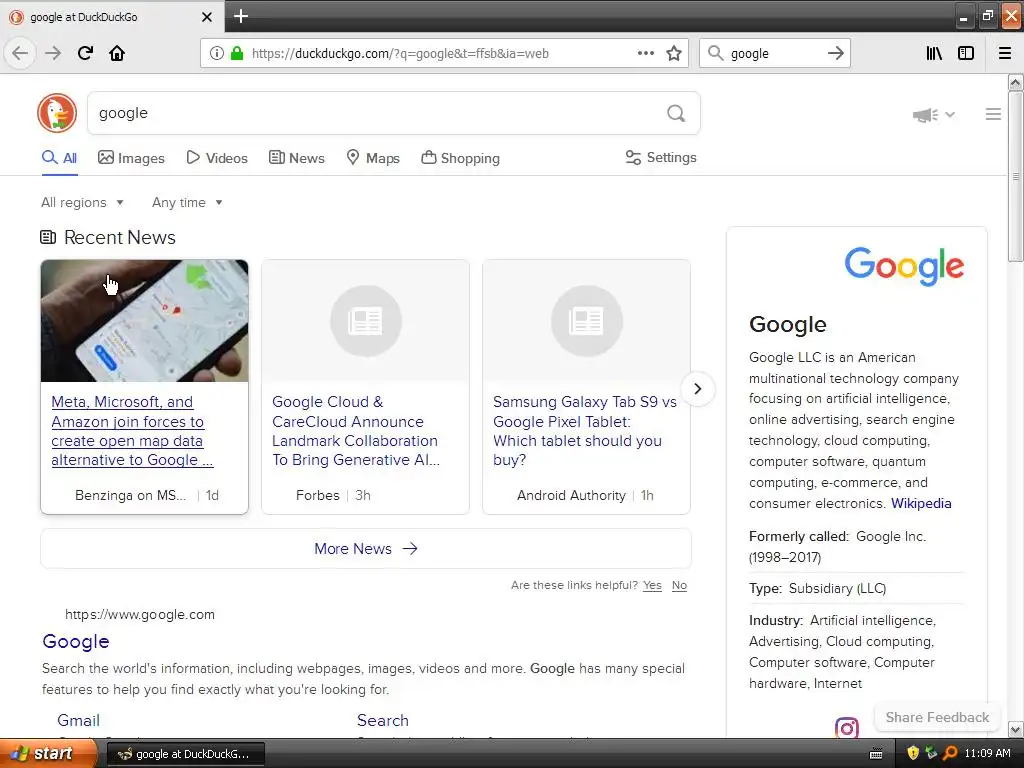Click the More News button
The height and width of the screenshot is (768, 1024).
pyautogui.click(x=366, y=549)
